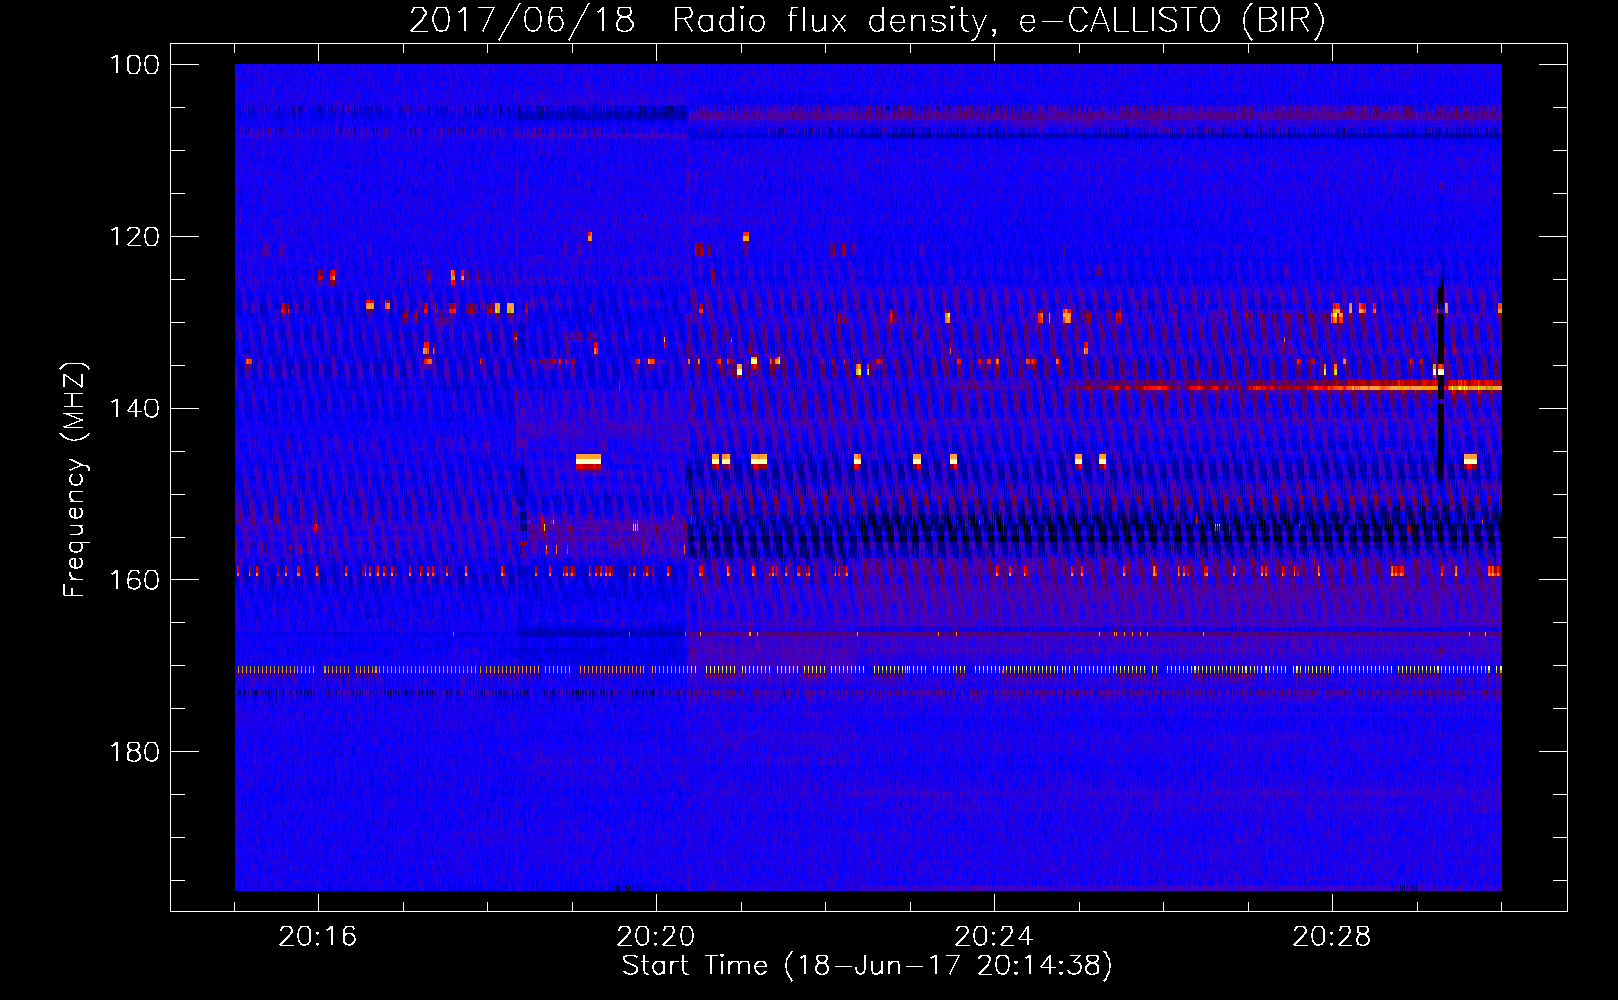
Task: Click the dotted yellow-white line near 170 MHz
Action: [868, 669]
